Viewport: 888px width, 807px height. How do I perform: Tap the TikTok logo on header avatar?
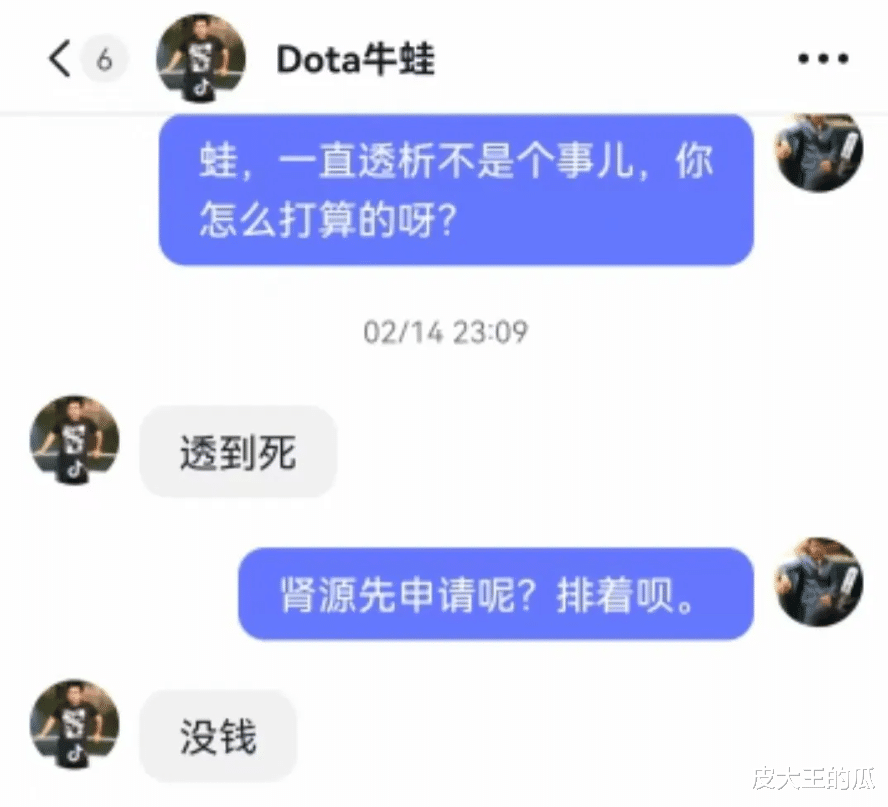203,88
